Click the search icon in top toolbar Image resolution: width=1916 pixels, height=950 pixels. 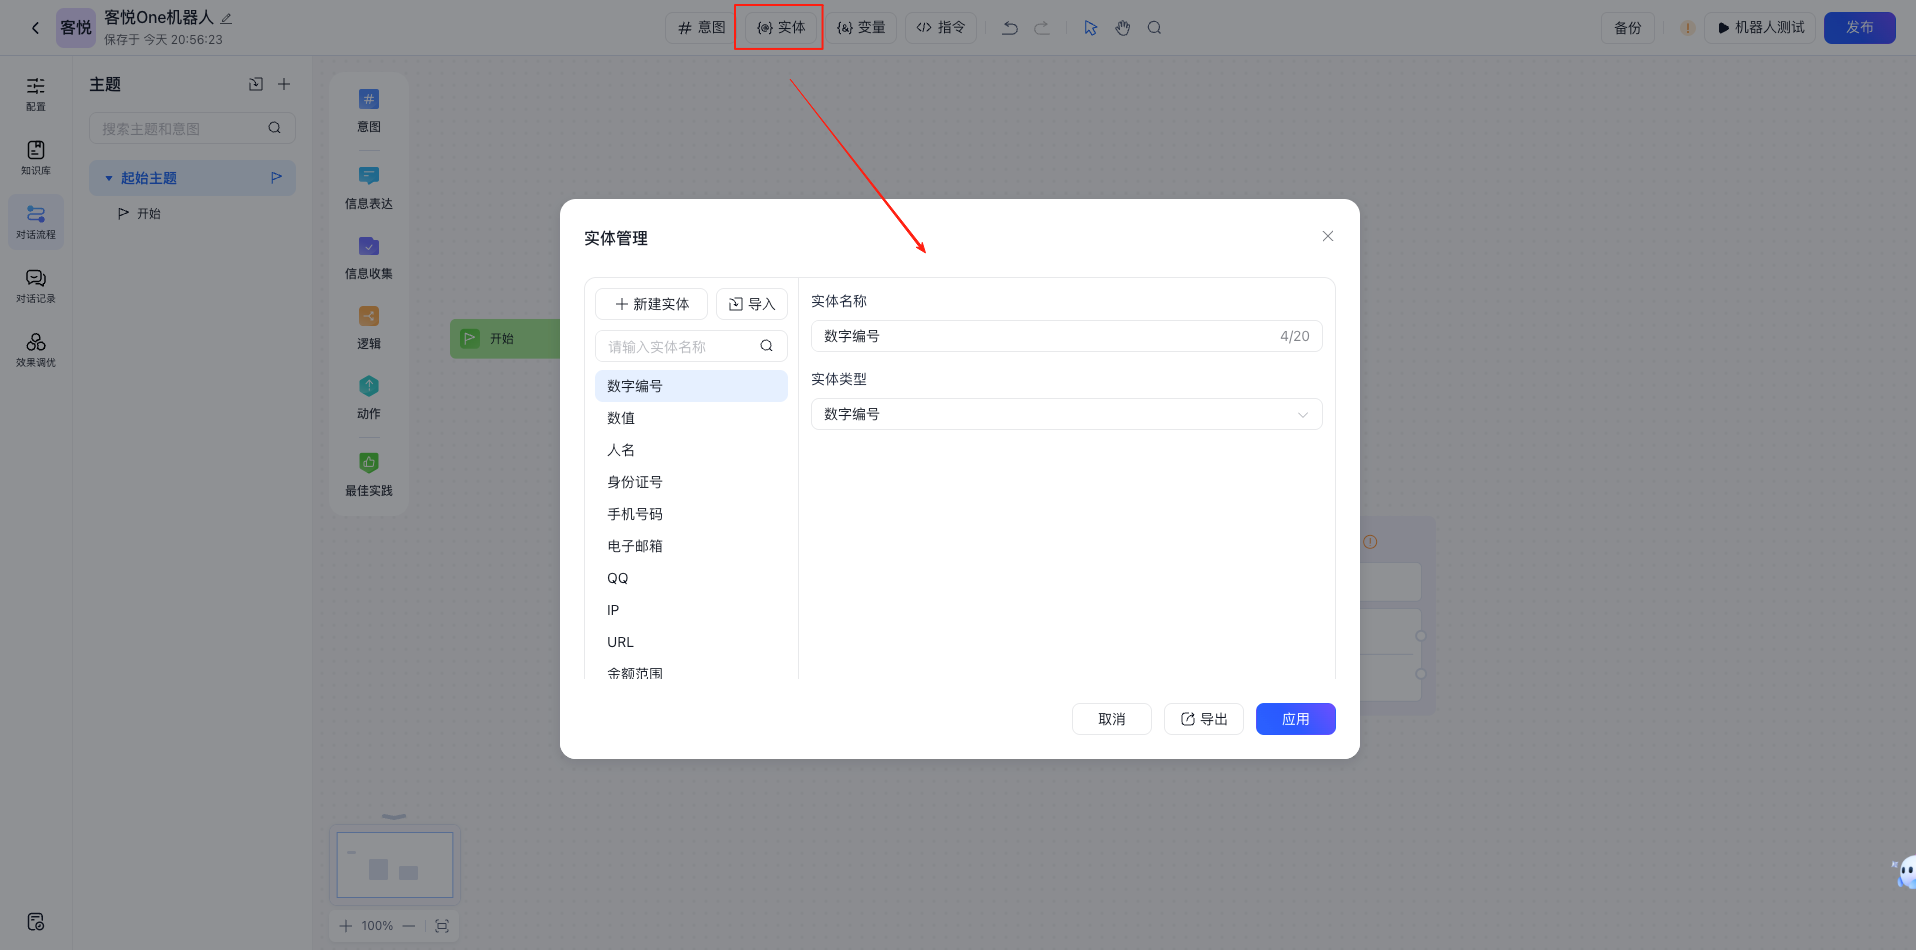1154,28
